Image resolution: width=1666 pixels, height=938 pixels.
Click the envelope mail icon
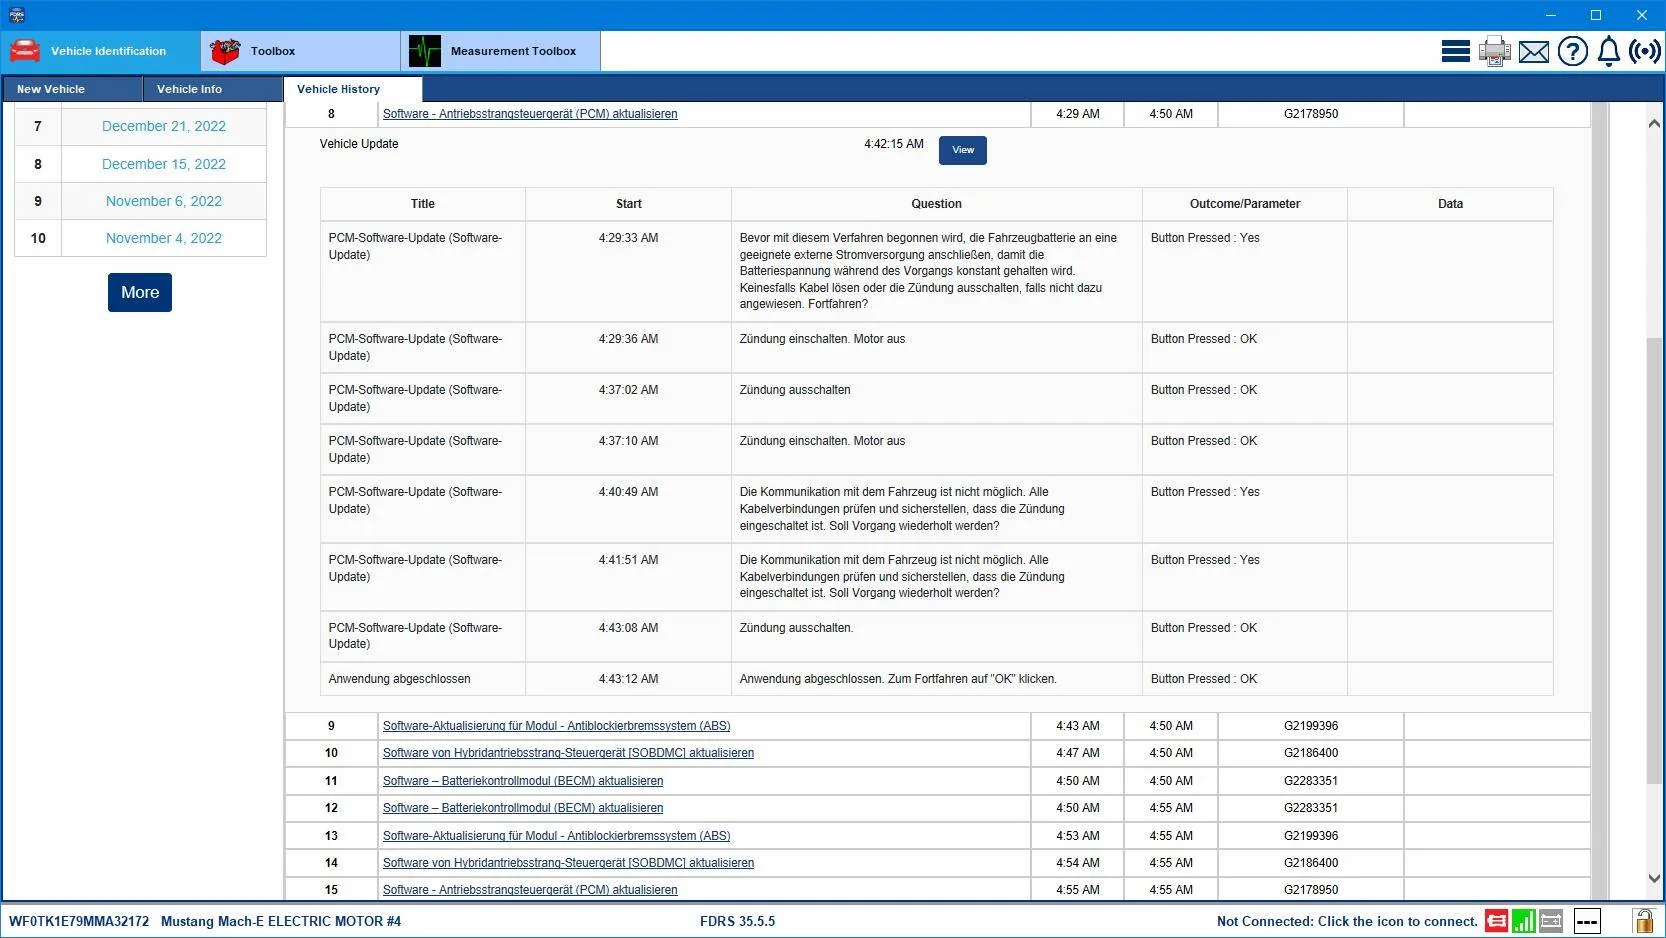coord(1534,52)
